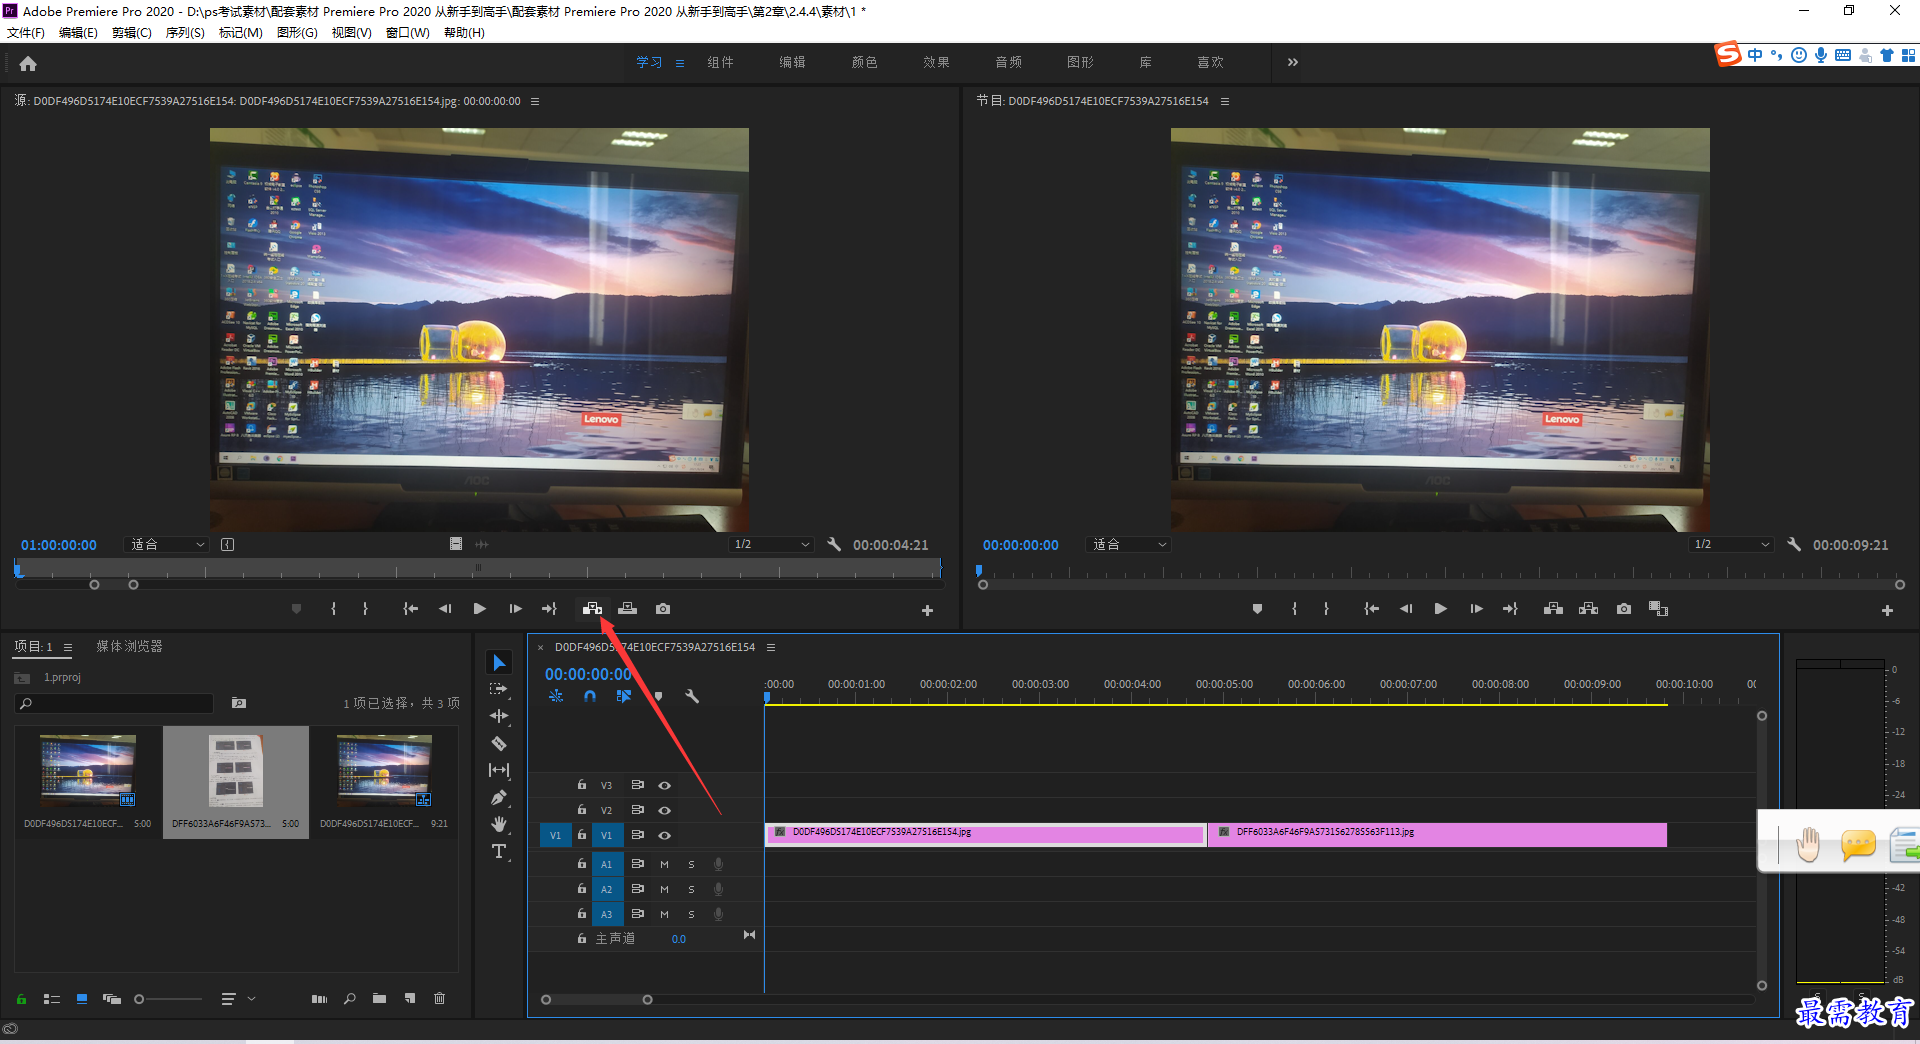Viewport: 1920px width, 1044px height.
Task: Select the Hand tool in tools panel
Action: click(x=499, y=824)
